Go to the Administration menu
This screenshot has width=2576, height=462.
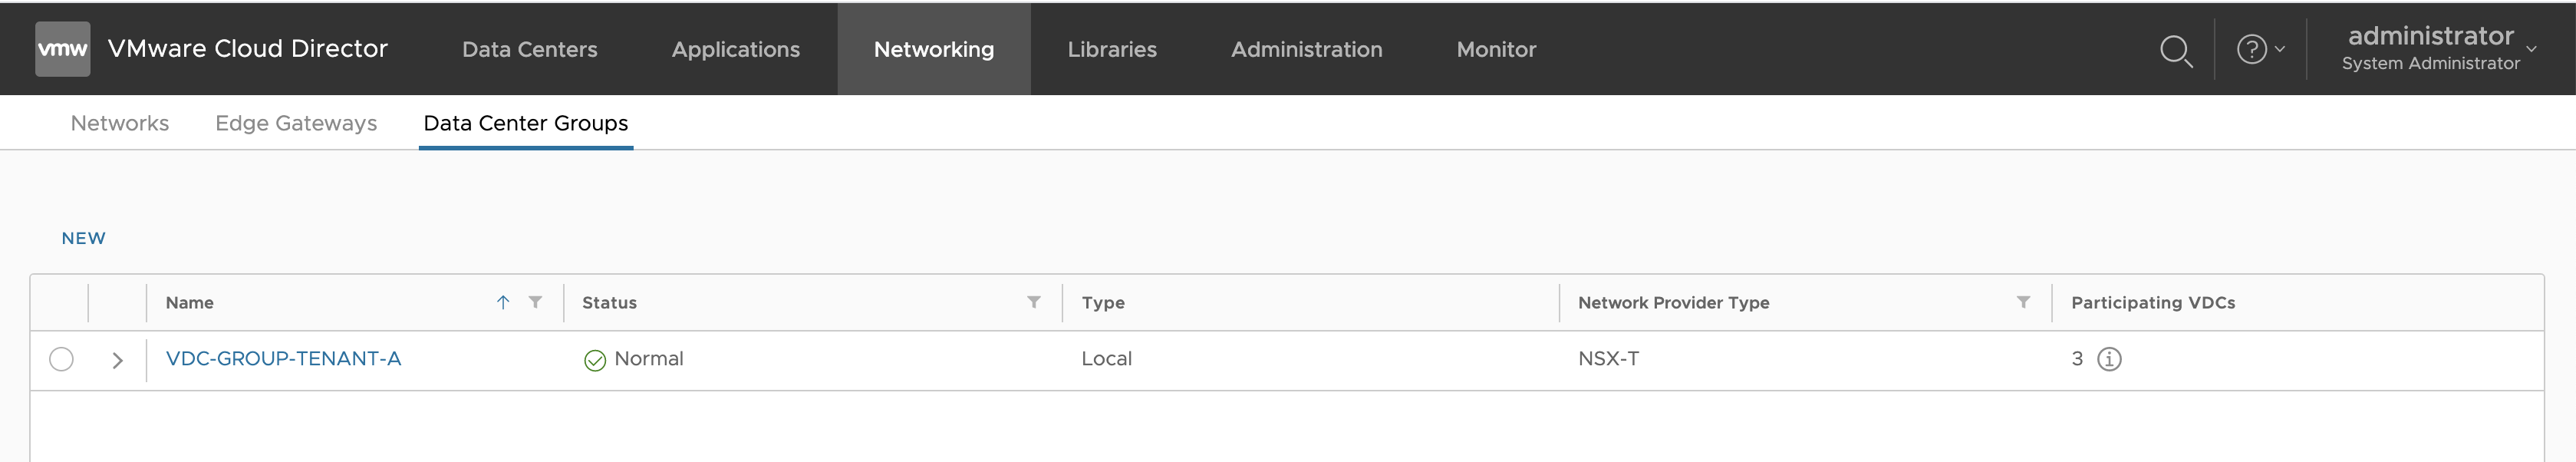1306,49
